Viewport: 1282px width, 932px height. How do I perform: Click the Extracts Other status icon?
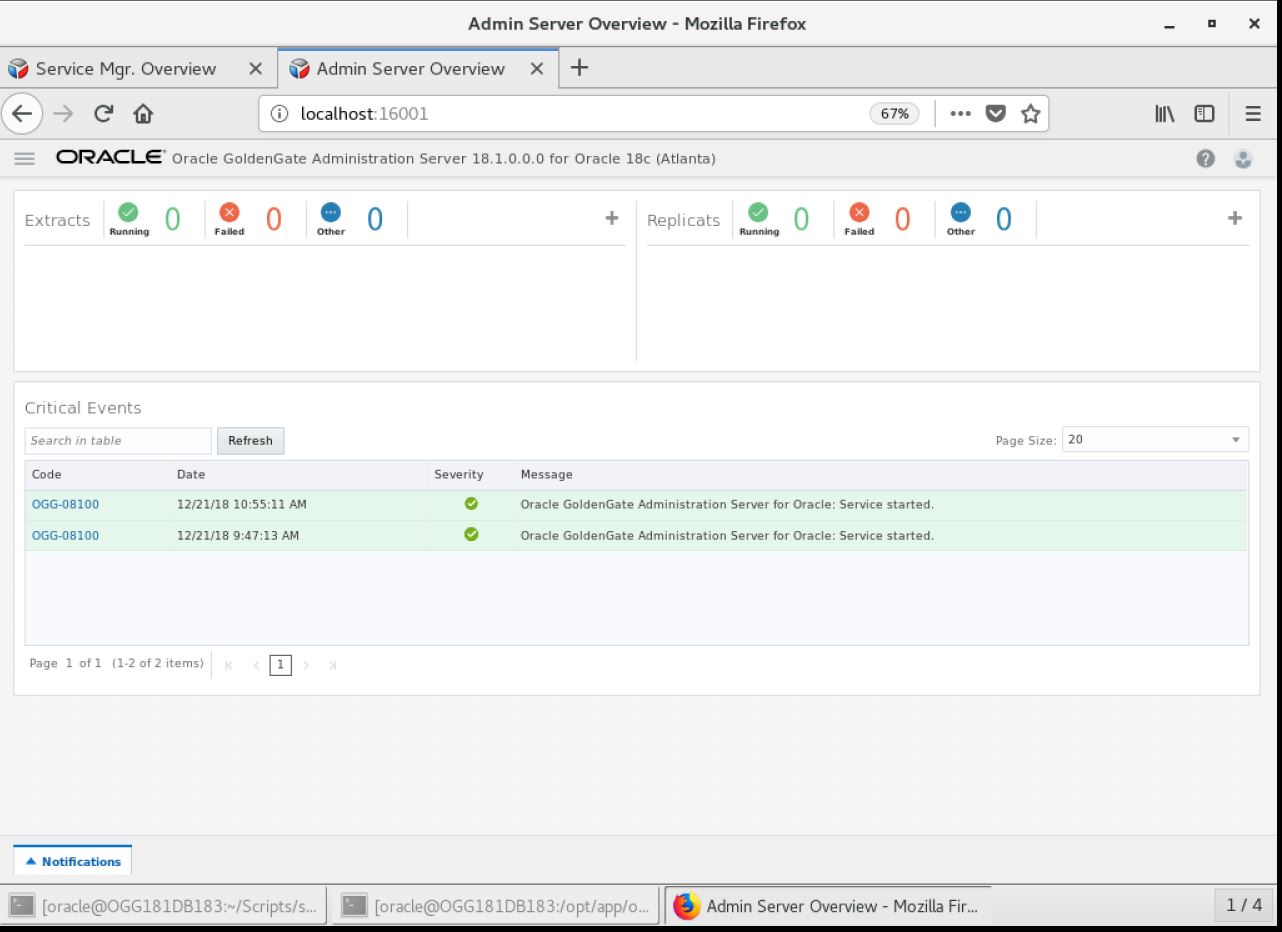(331, 212)
